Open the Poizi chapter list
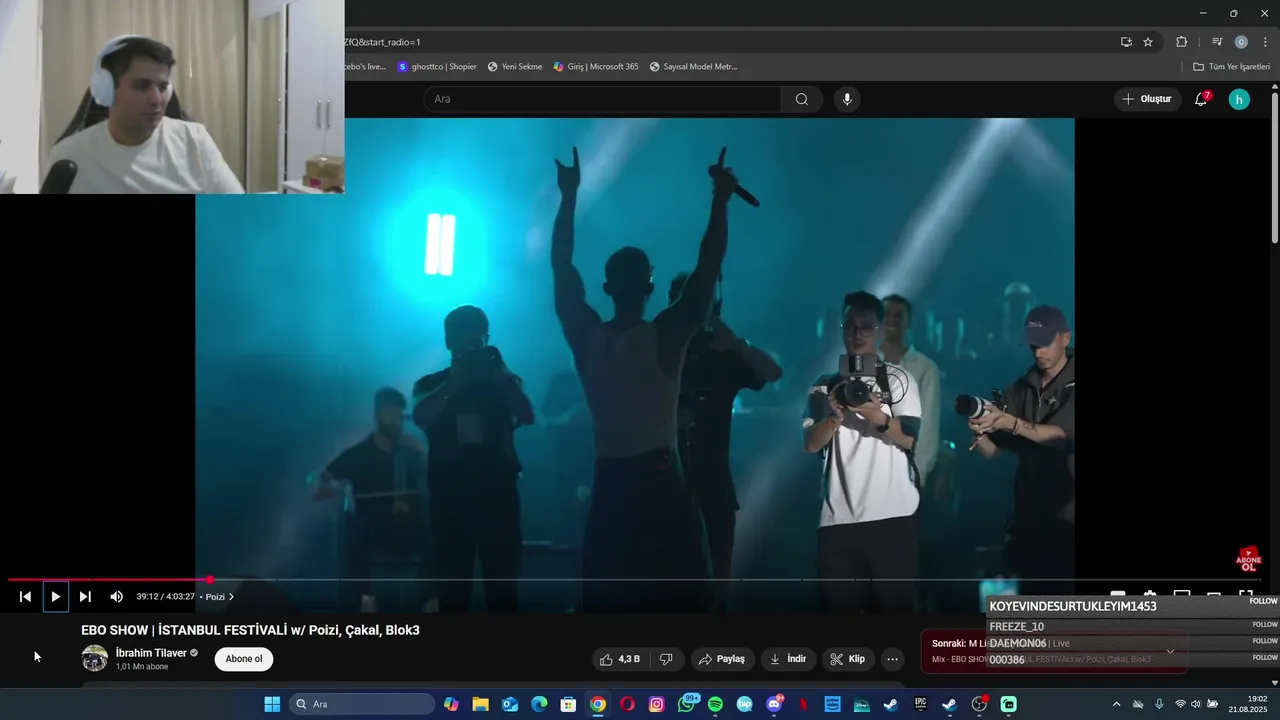This screenshot has width=1280, height=720. tap(219, 597)
